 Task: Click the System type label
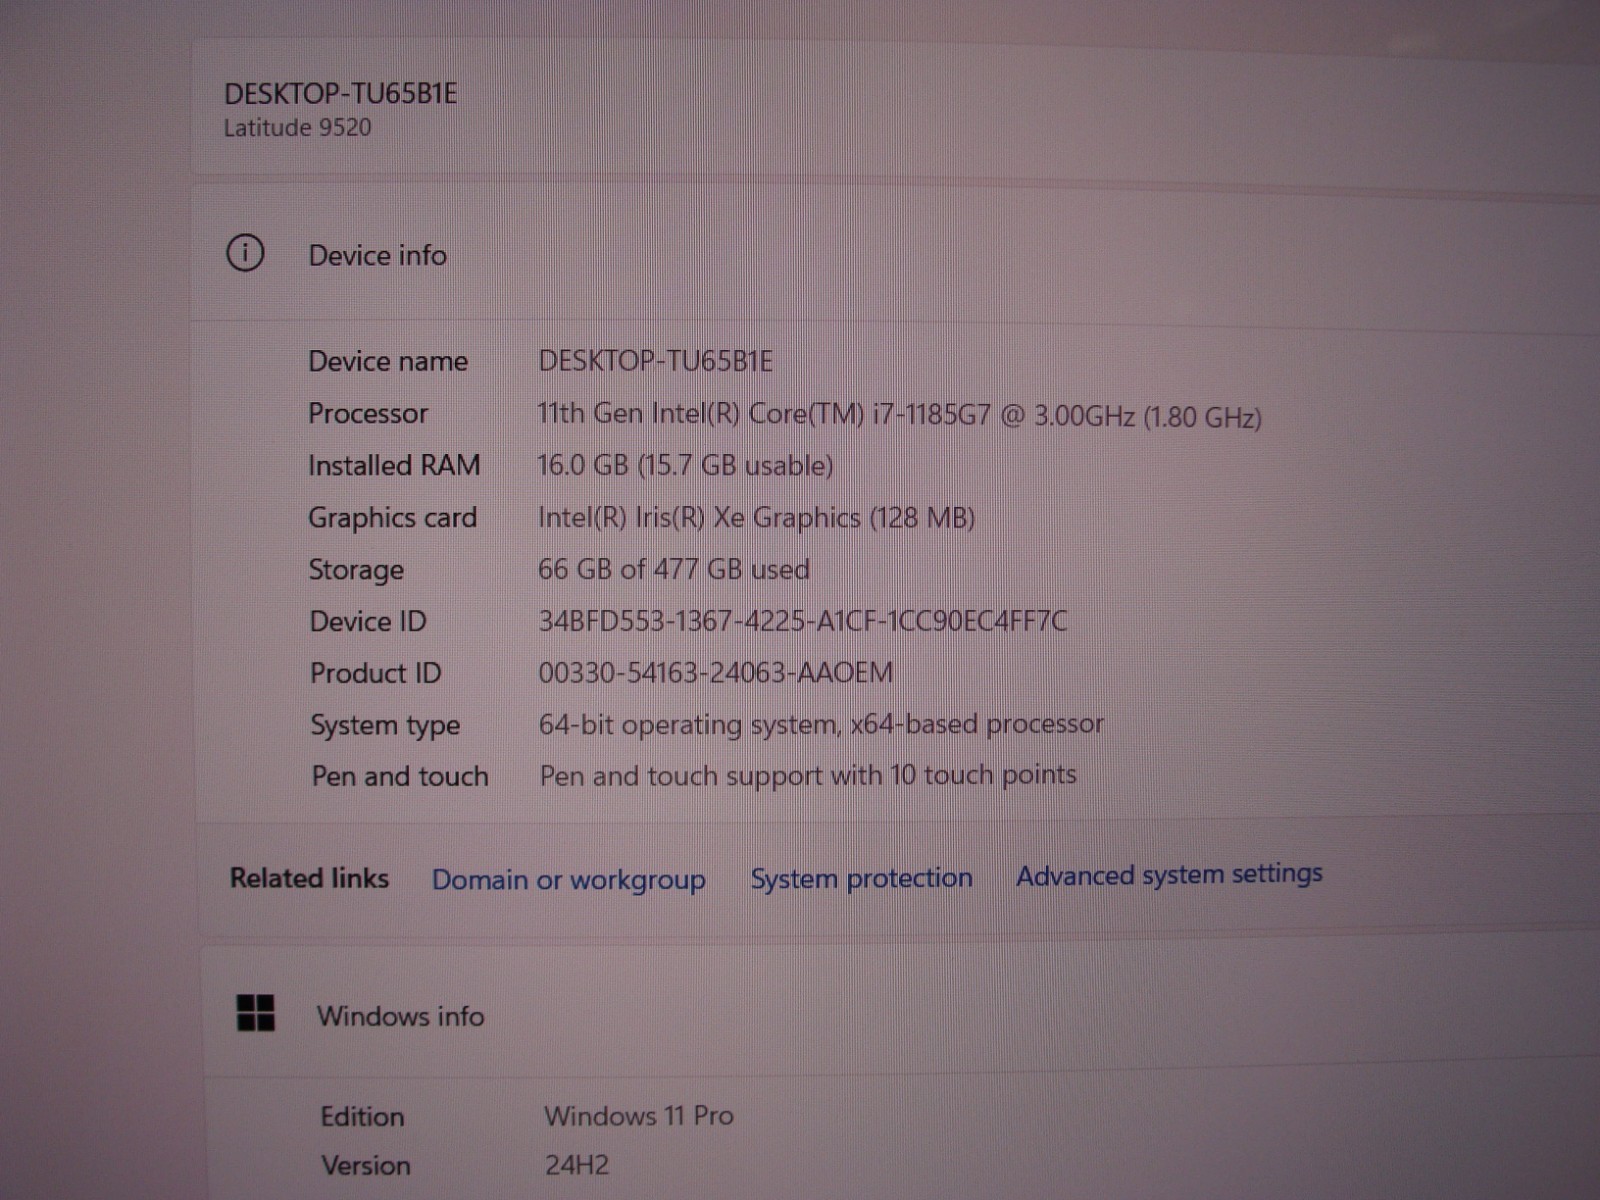click(x=385, y=725)
